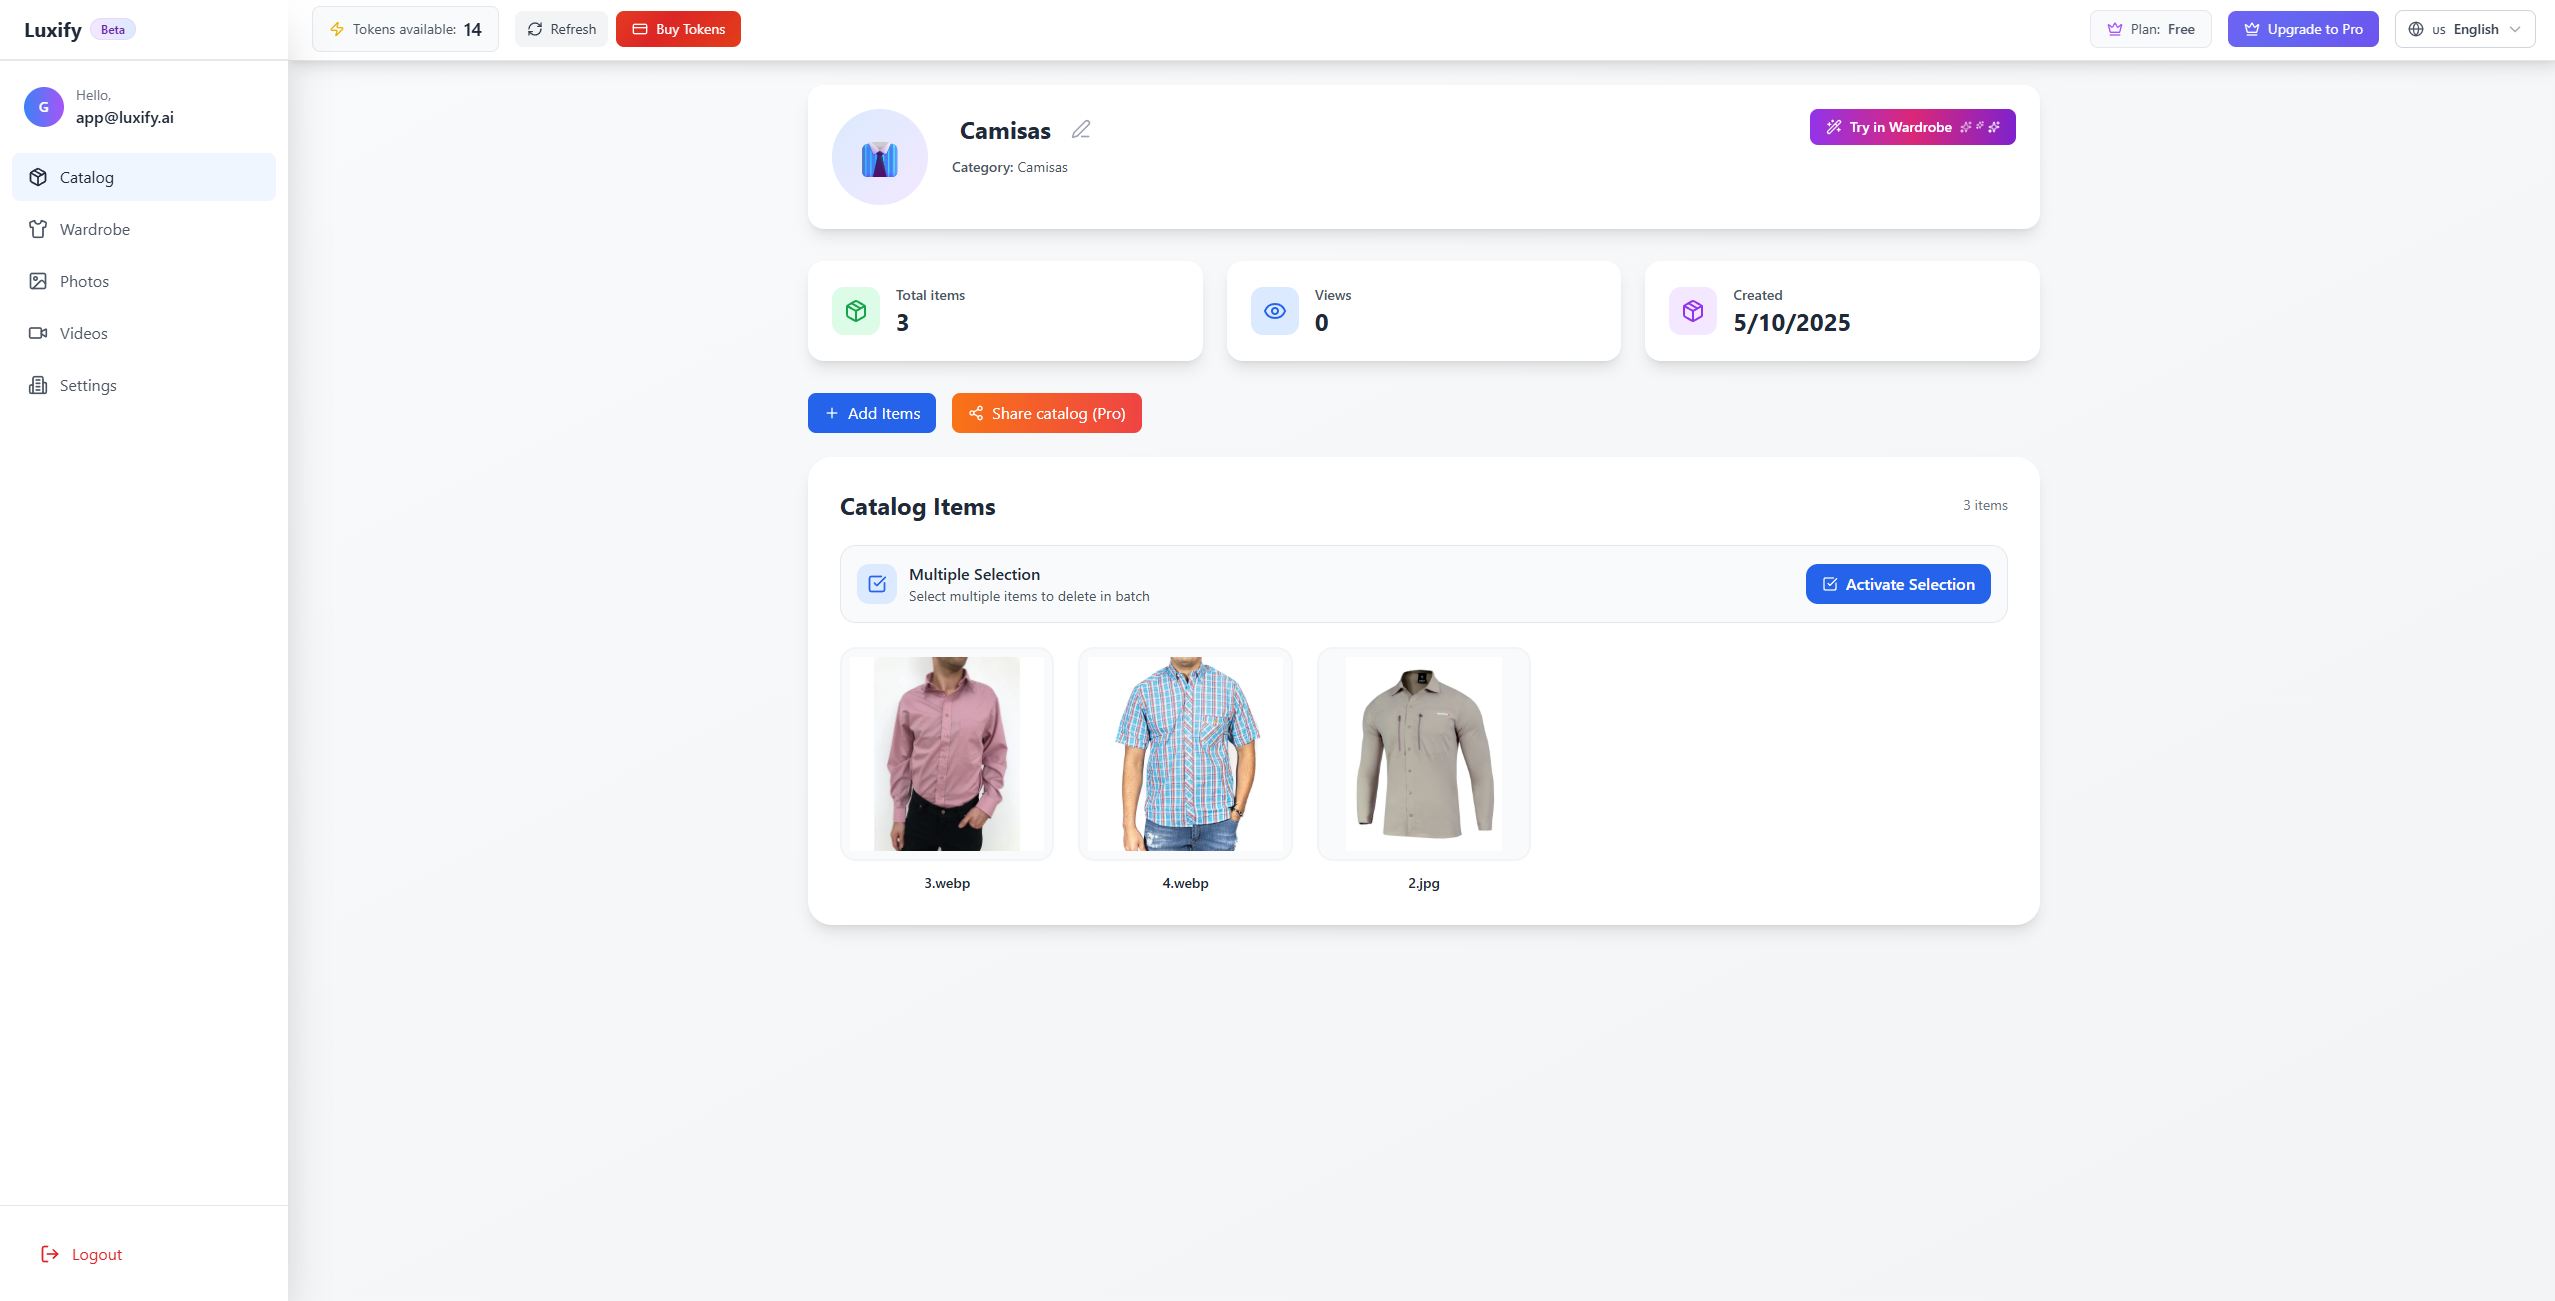Click the Logout link

tap(96, 1254)
